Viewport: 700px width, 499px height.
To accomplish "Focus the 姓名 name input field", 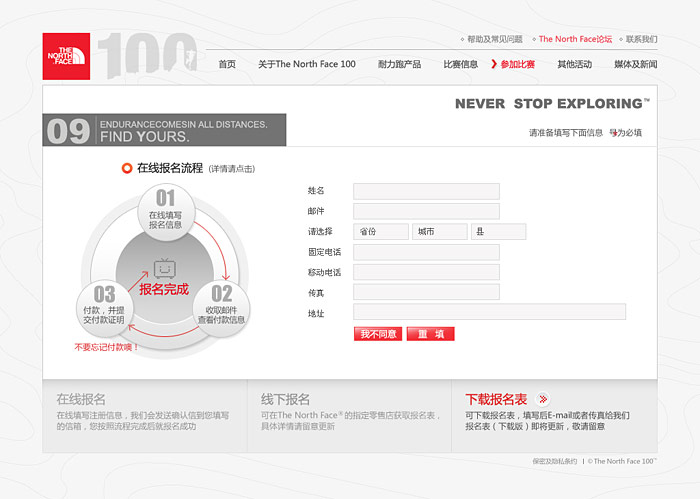I will (x=426, y=191).
